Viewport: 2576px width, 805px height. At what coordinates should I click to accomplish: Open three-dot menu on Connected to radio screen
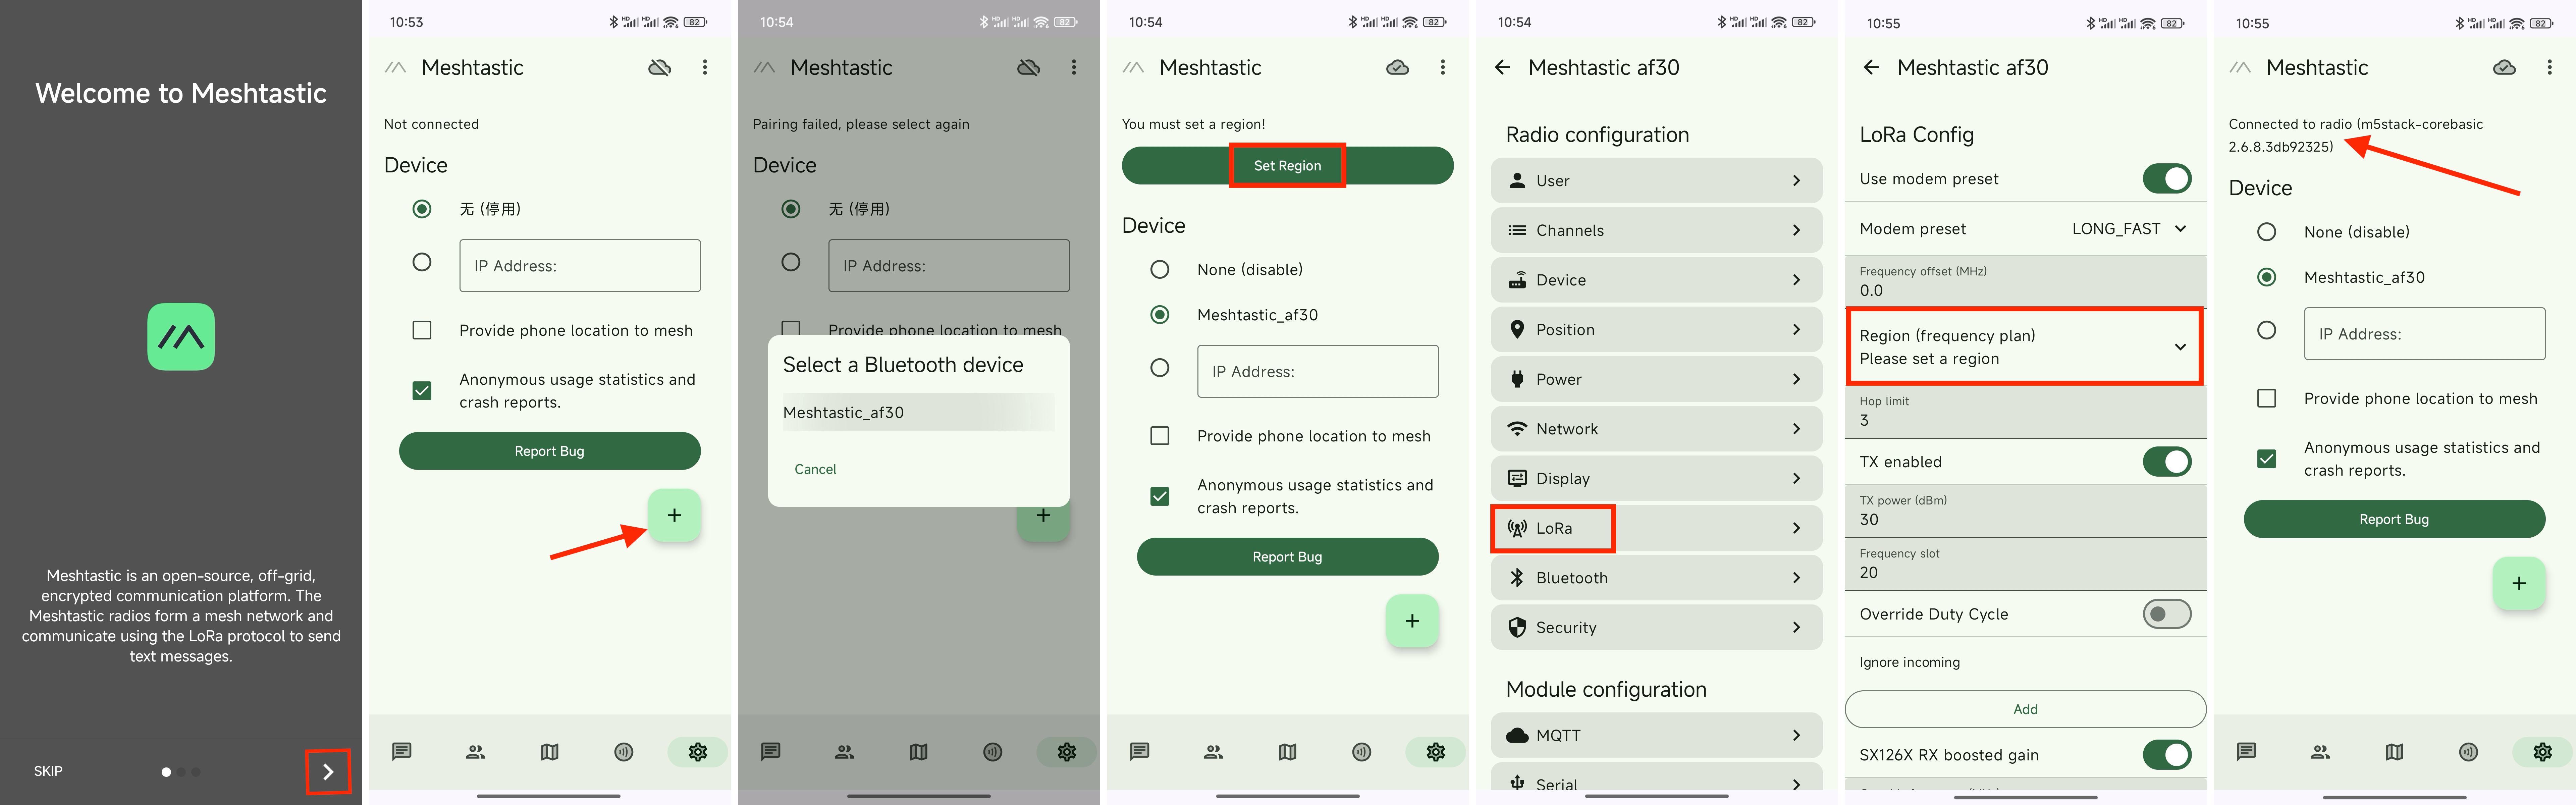2549,67
